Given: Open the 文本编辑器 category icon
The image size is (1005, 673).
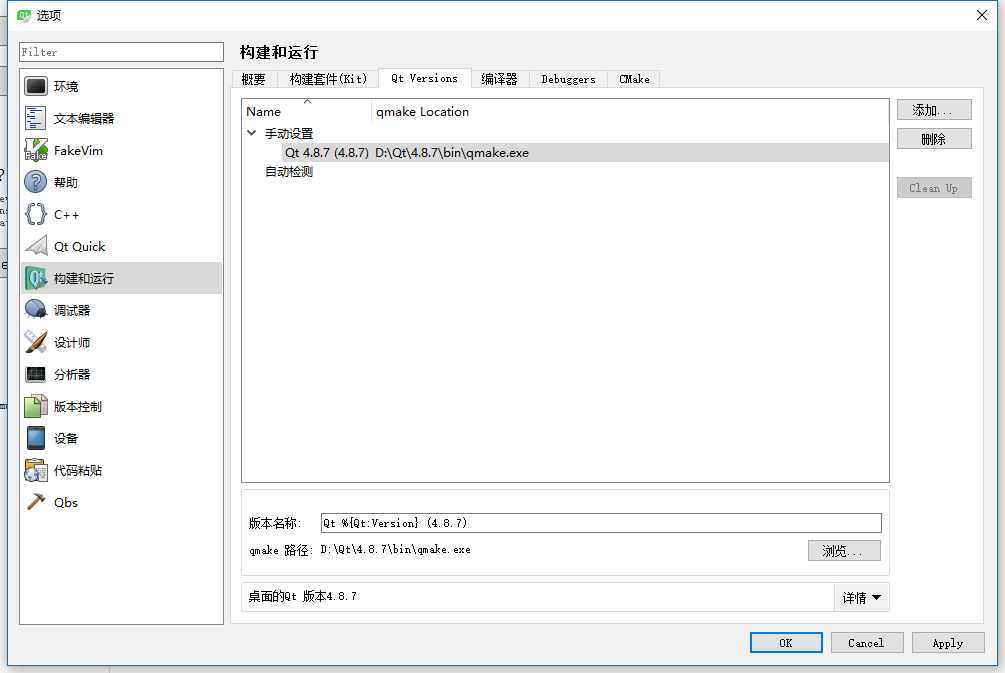Looking at the screenshot, I should (36, 118).
